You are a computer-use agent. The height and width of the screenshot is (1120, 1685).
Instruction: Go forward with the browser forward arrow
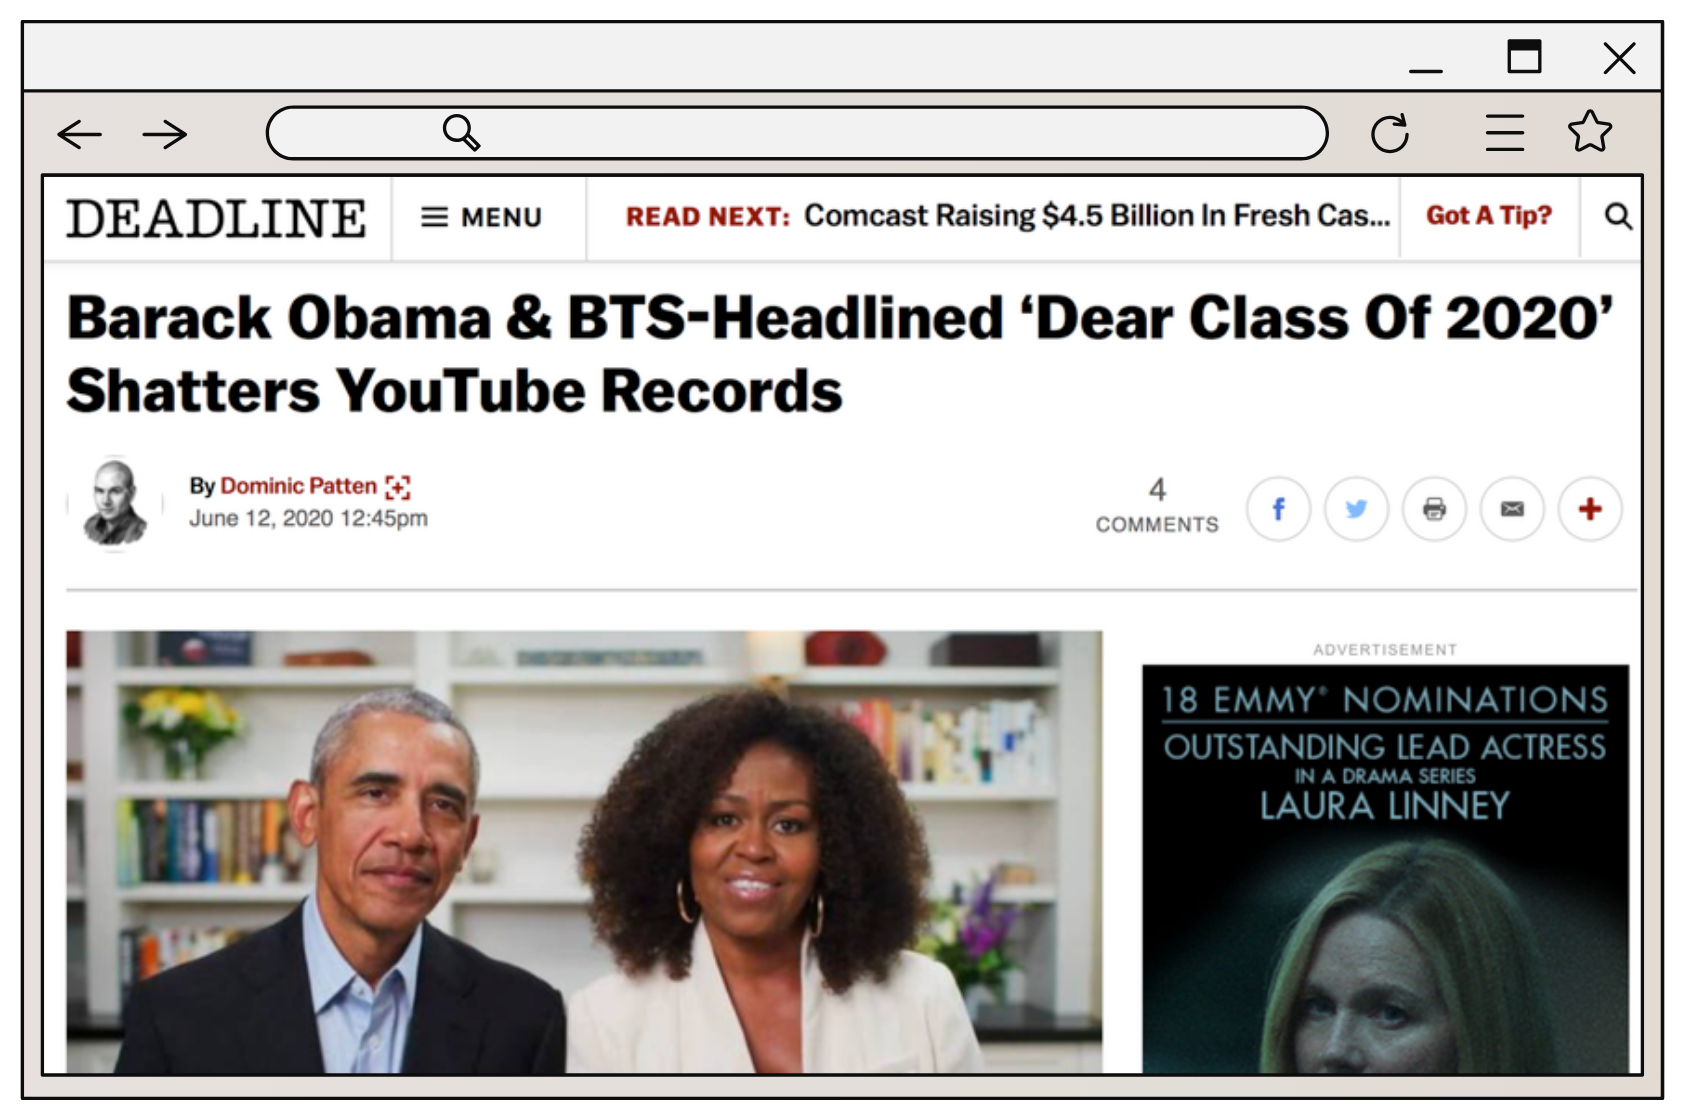pyautogui.click(x=165, y=134)
